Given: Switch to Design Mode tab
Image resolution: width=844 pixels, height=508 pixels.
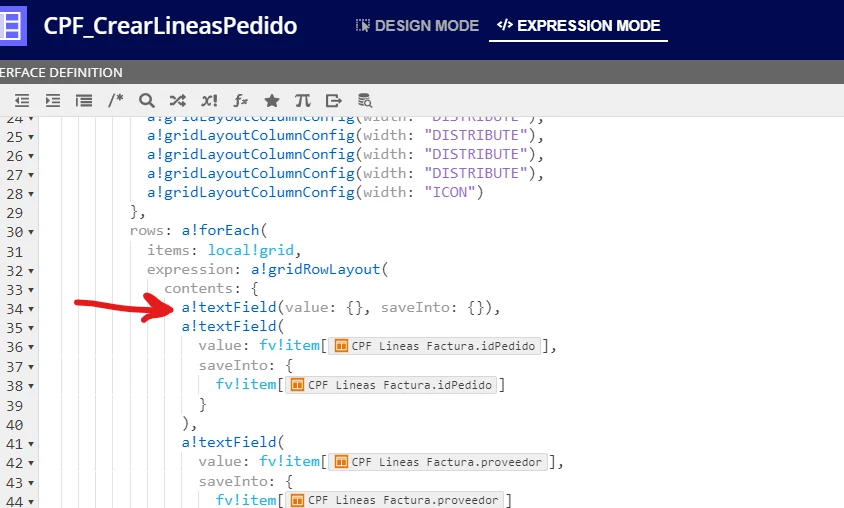Looking at the screenshot, I should click(x=417, y=25).
